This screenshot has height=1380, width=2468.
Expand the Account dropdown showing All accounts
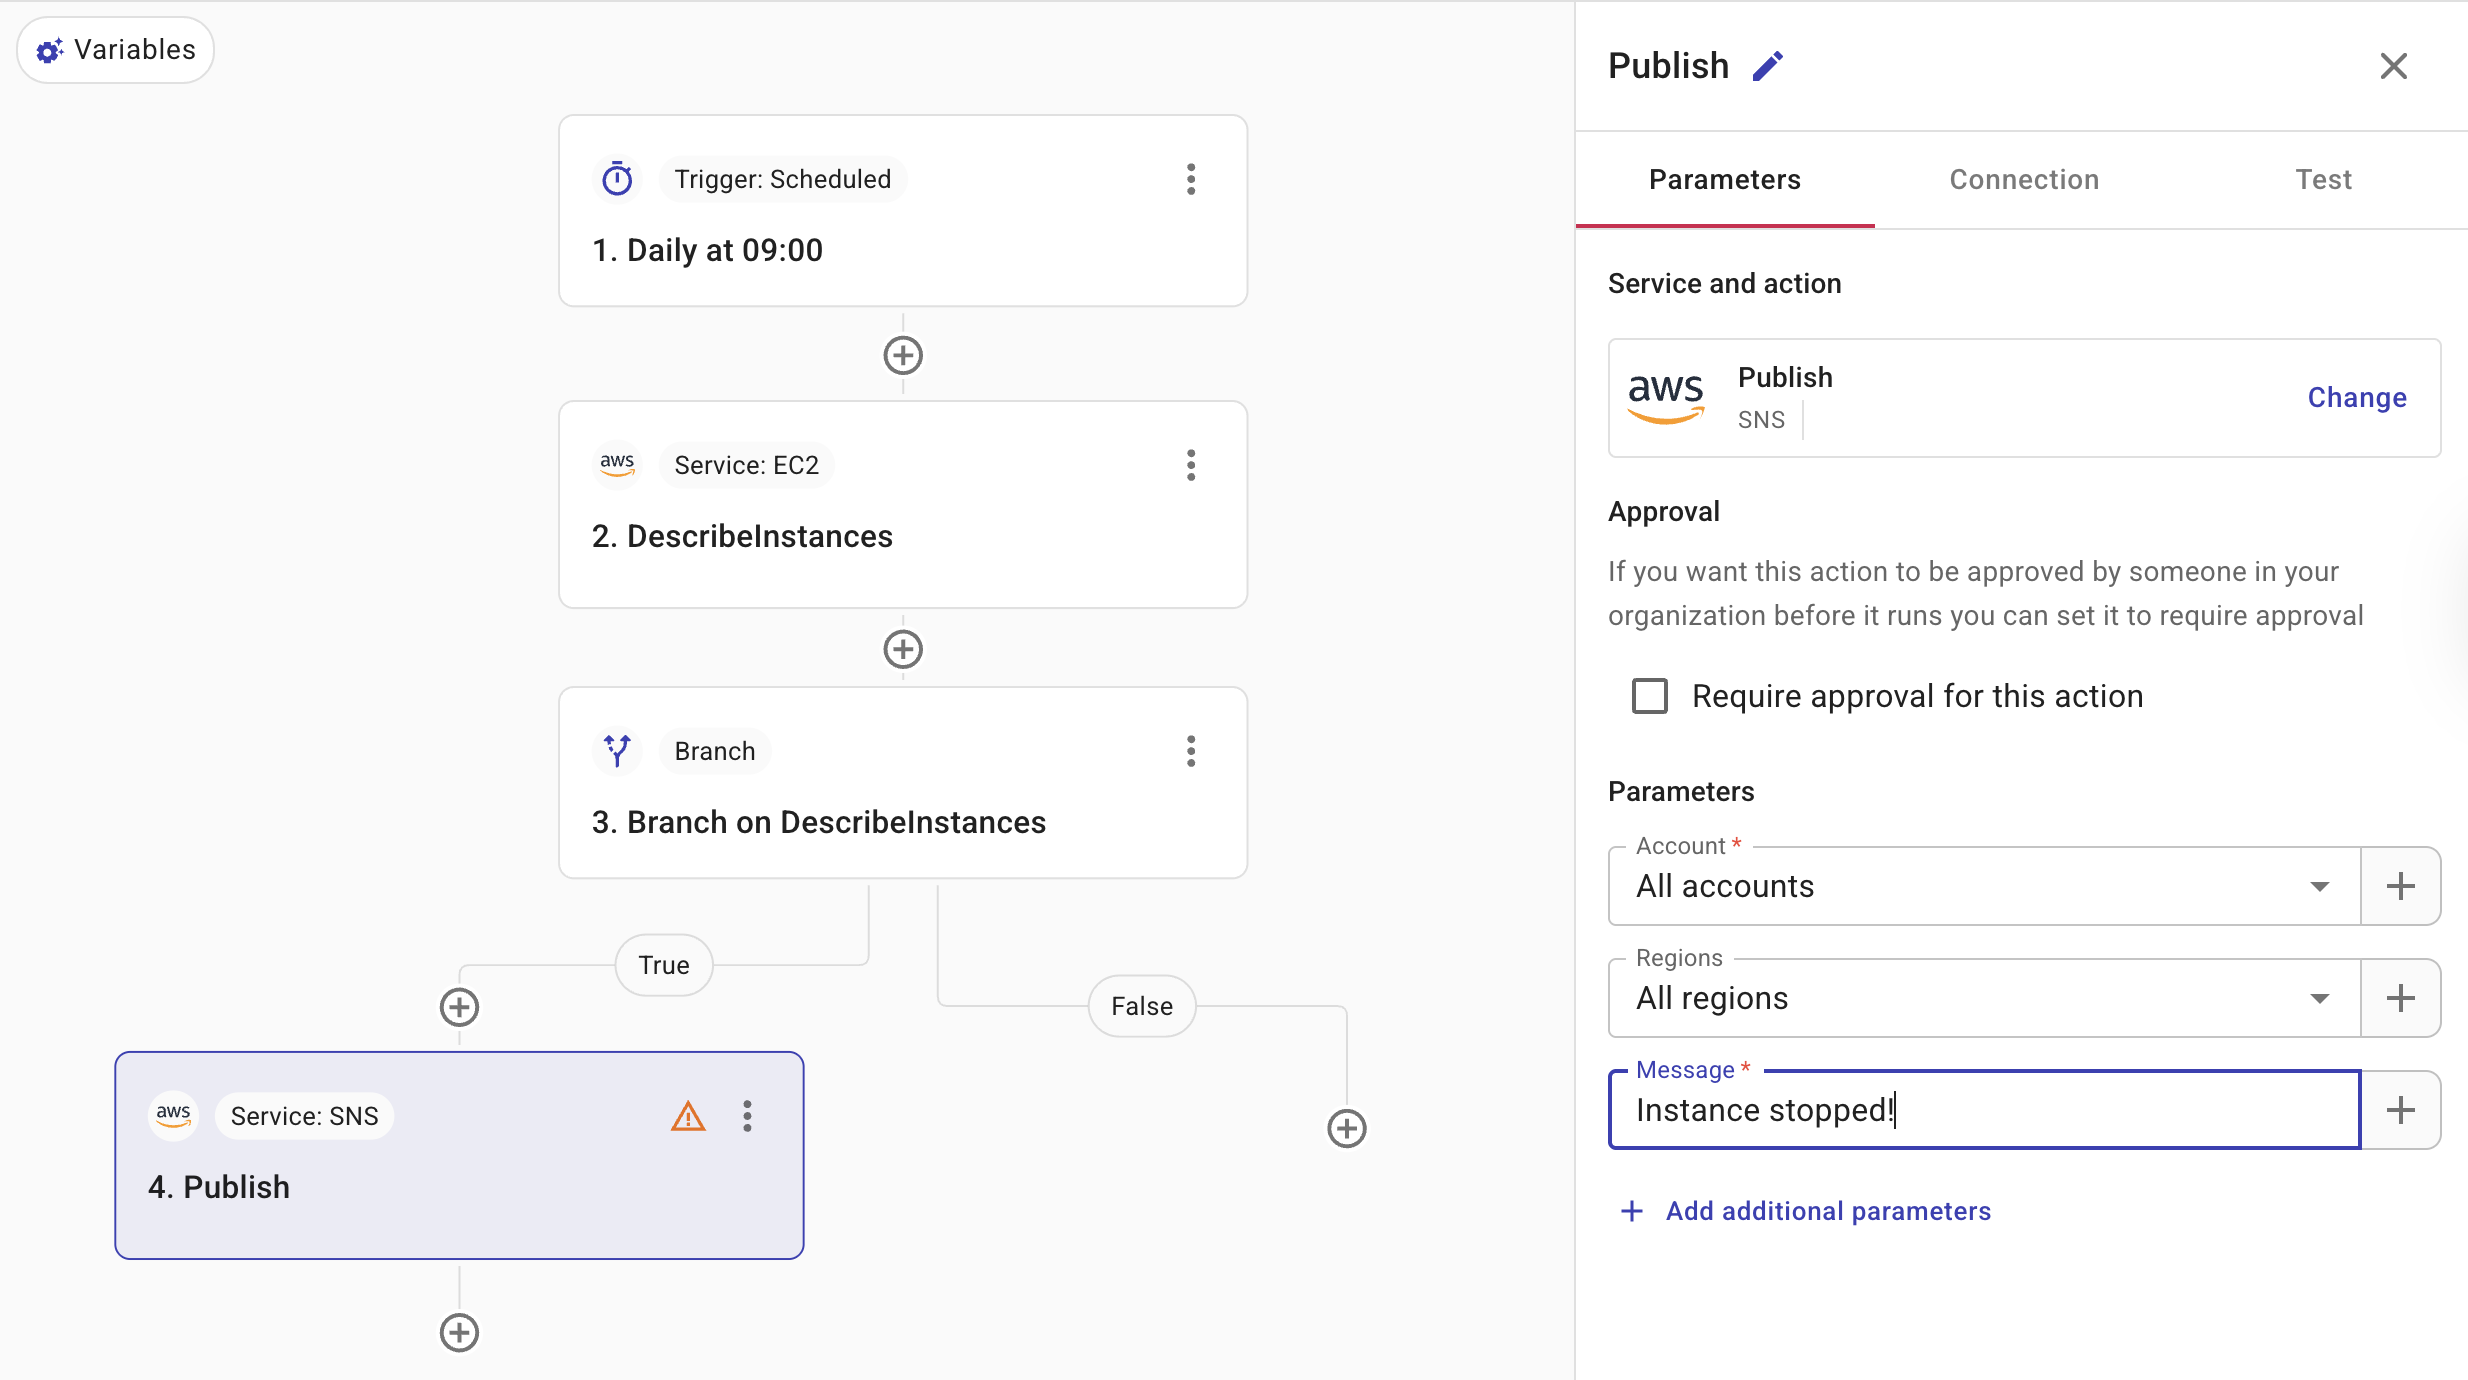pyautogui.click(x=2318, y=887)
